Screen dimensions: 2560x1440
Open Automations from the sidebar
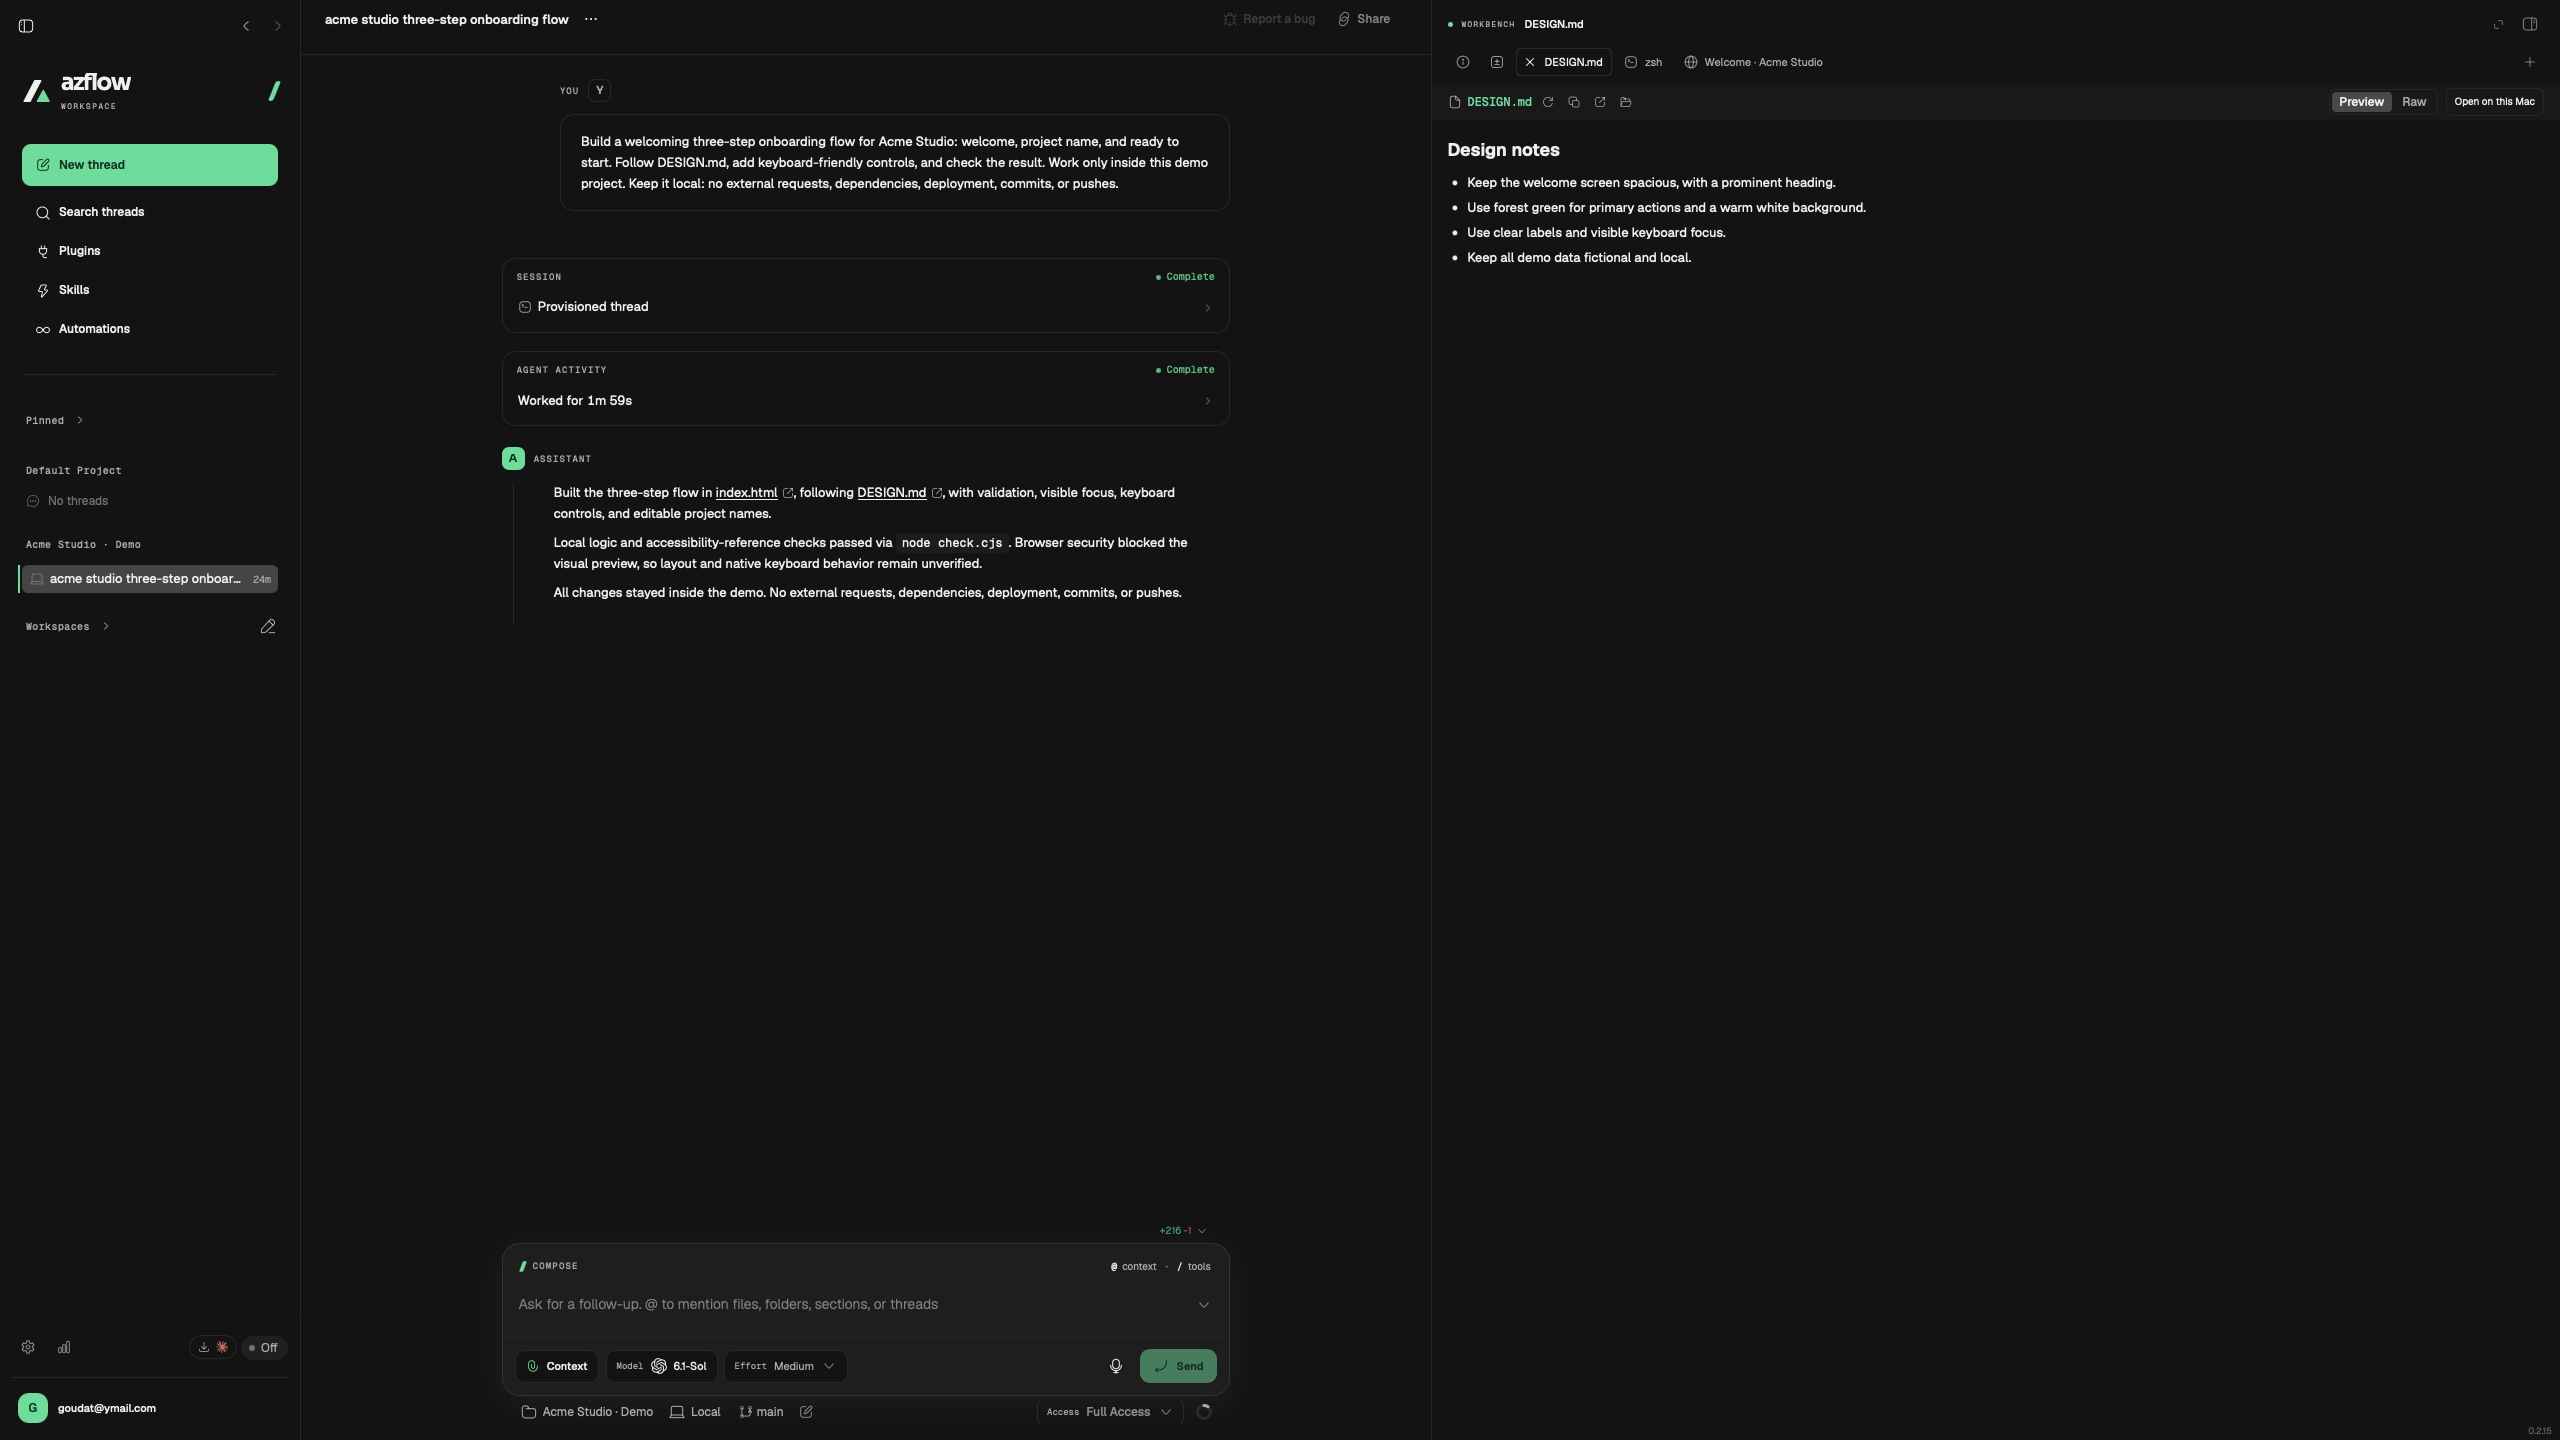point(150,329)
